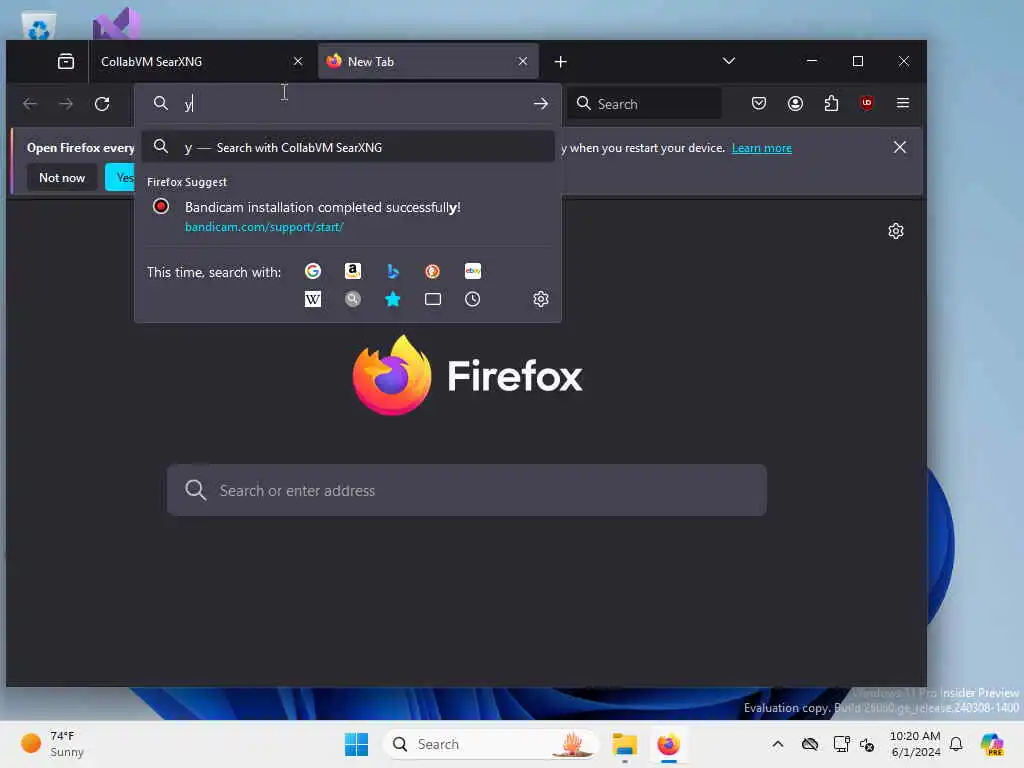
Task: Click the Not now button
Action: tap(62, 178)
